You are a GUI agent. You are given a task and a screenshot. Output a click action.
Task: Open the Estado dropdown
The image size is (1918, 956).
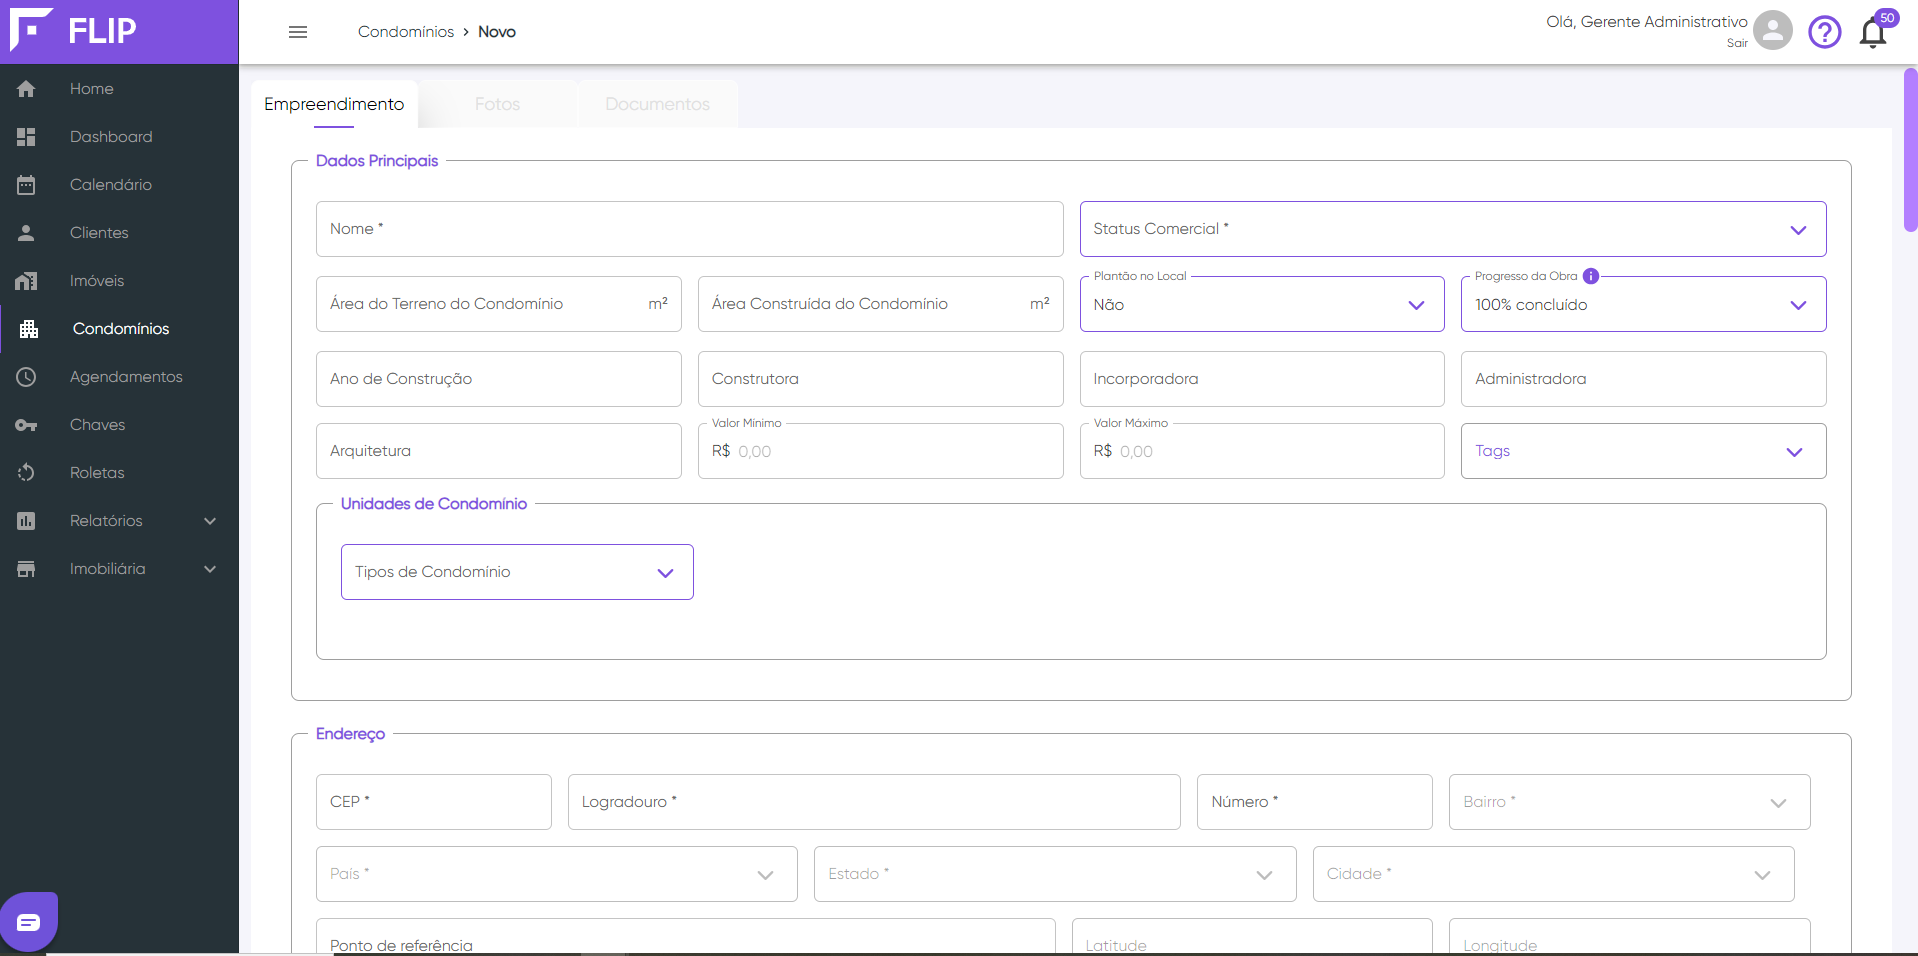pyautogui.click(x=1055, y=874)
